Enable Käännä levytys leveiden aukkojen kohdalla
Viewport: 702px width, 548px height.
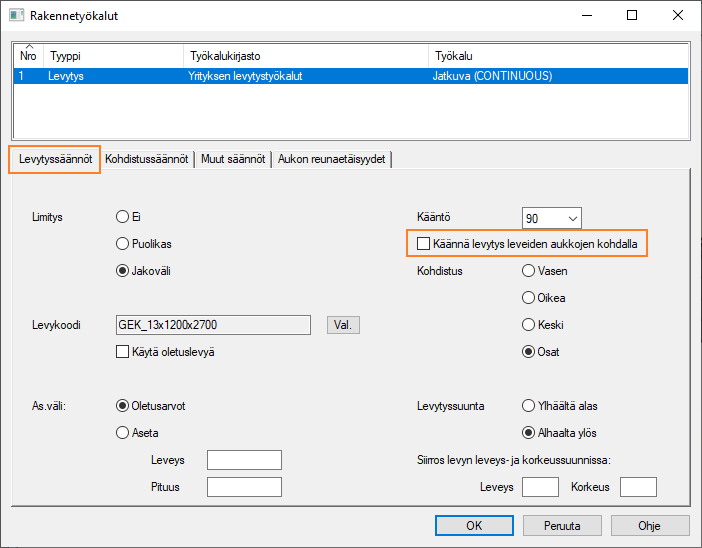(x=424, y=243)
